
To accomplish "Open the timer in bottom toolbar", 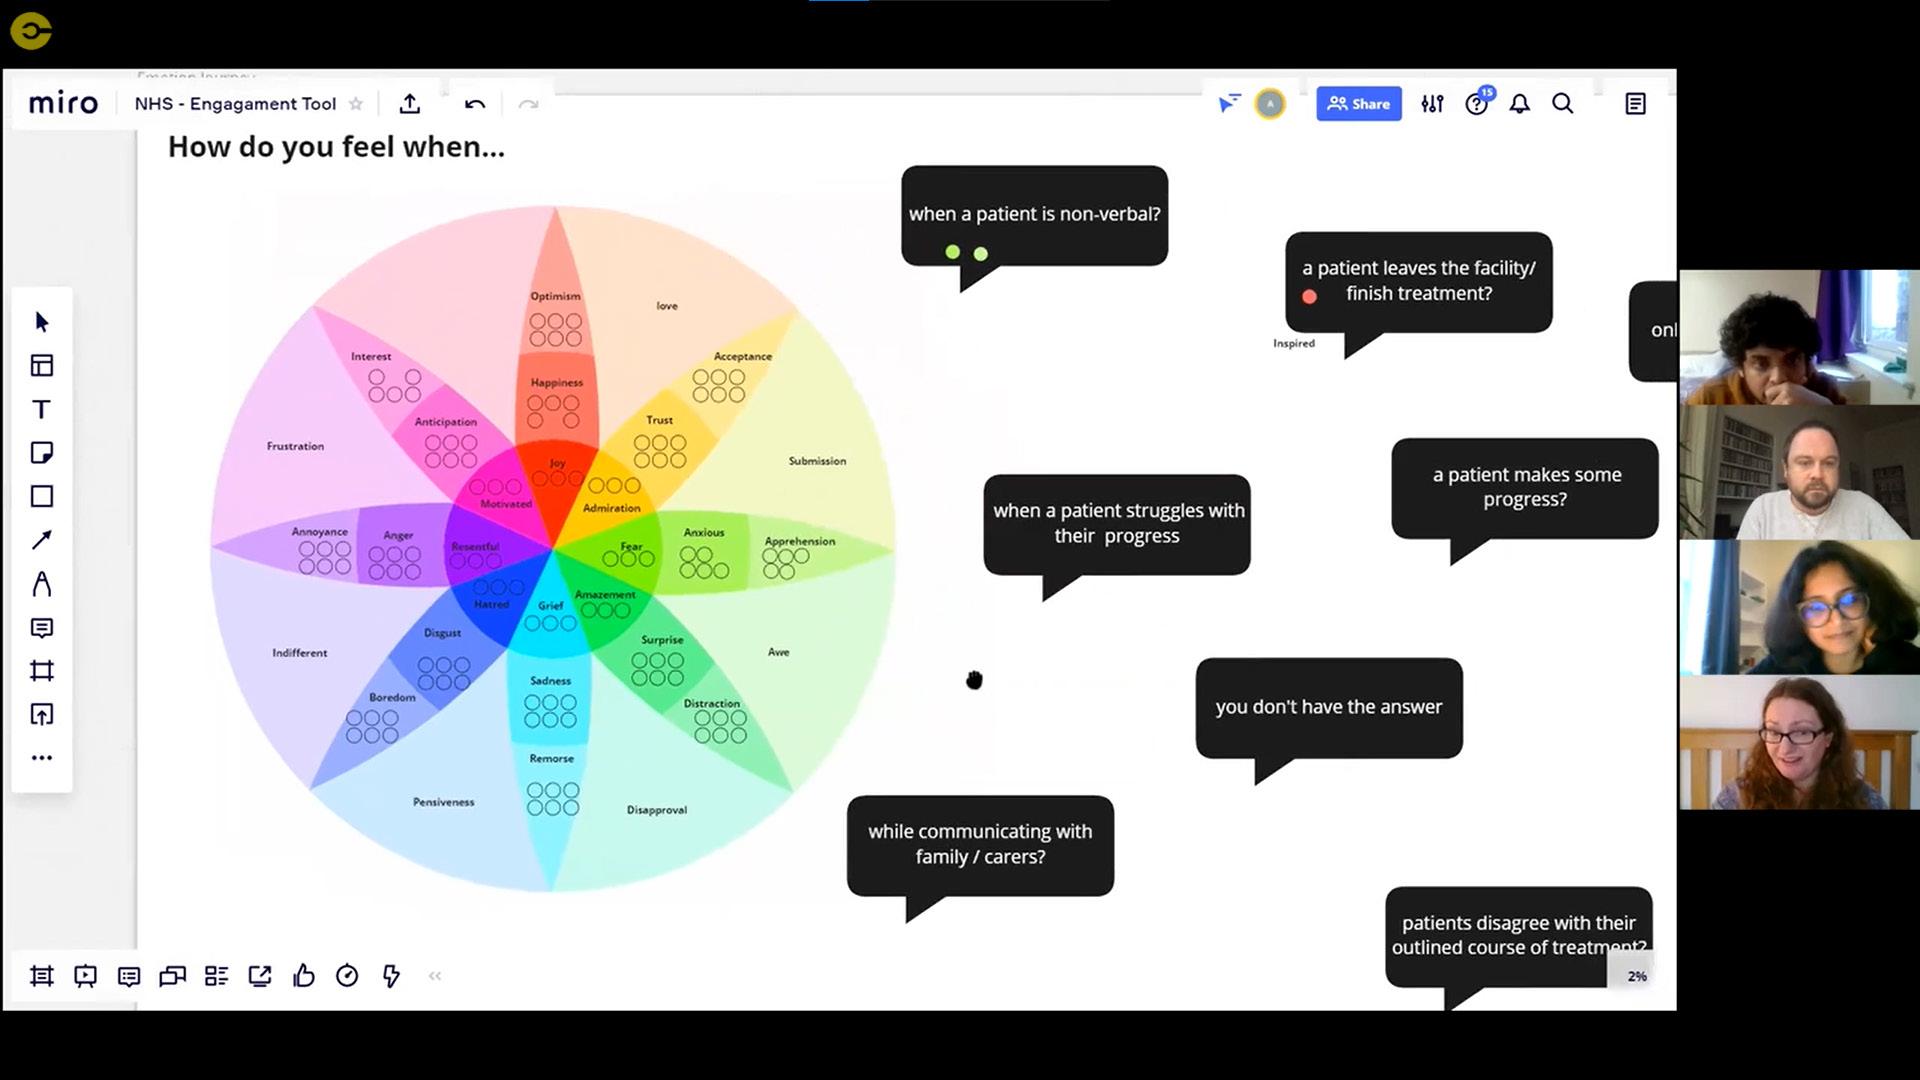I will (347, 976).
